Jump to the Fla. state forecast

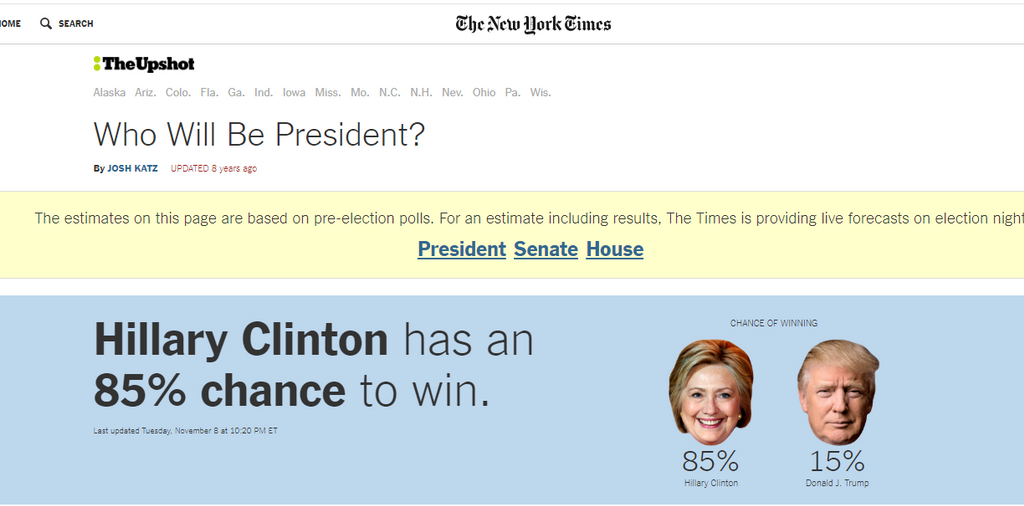[x=210, y=93]
